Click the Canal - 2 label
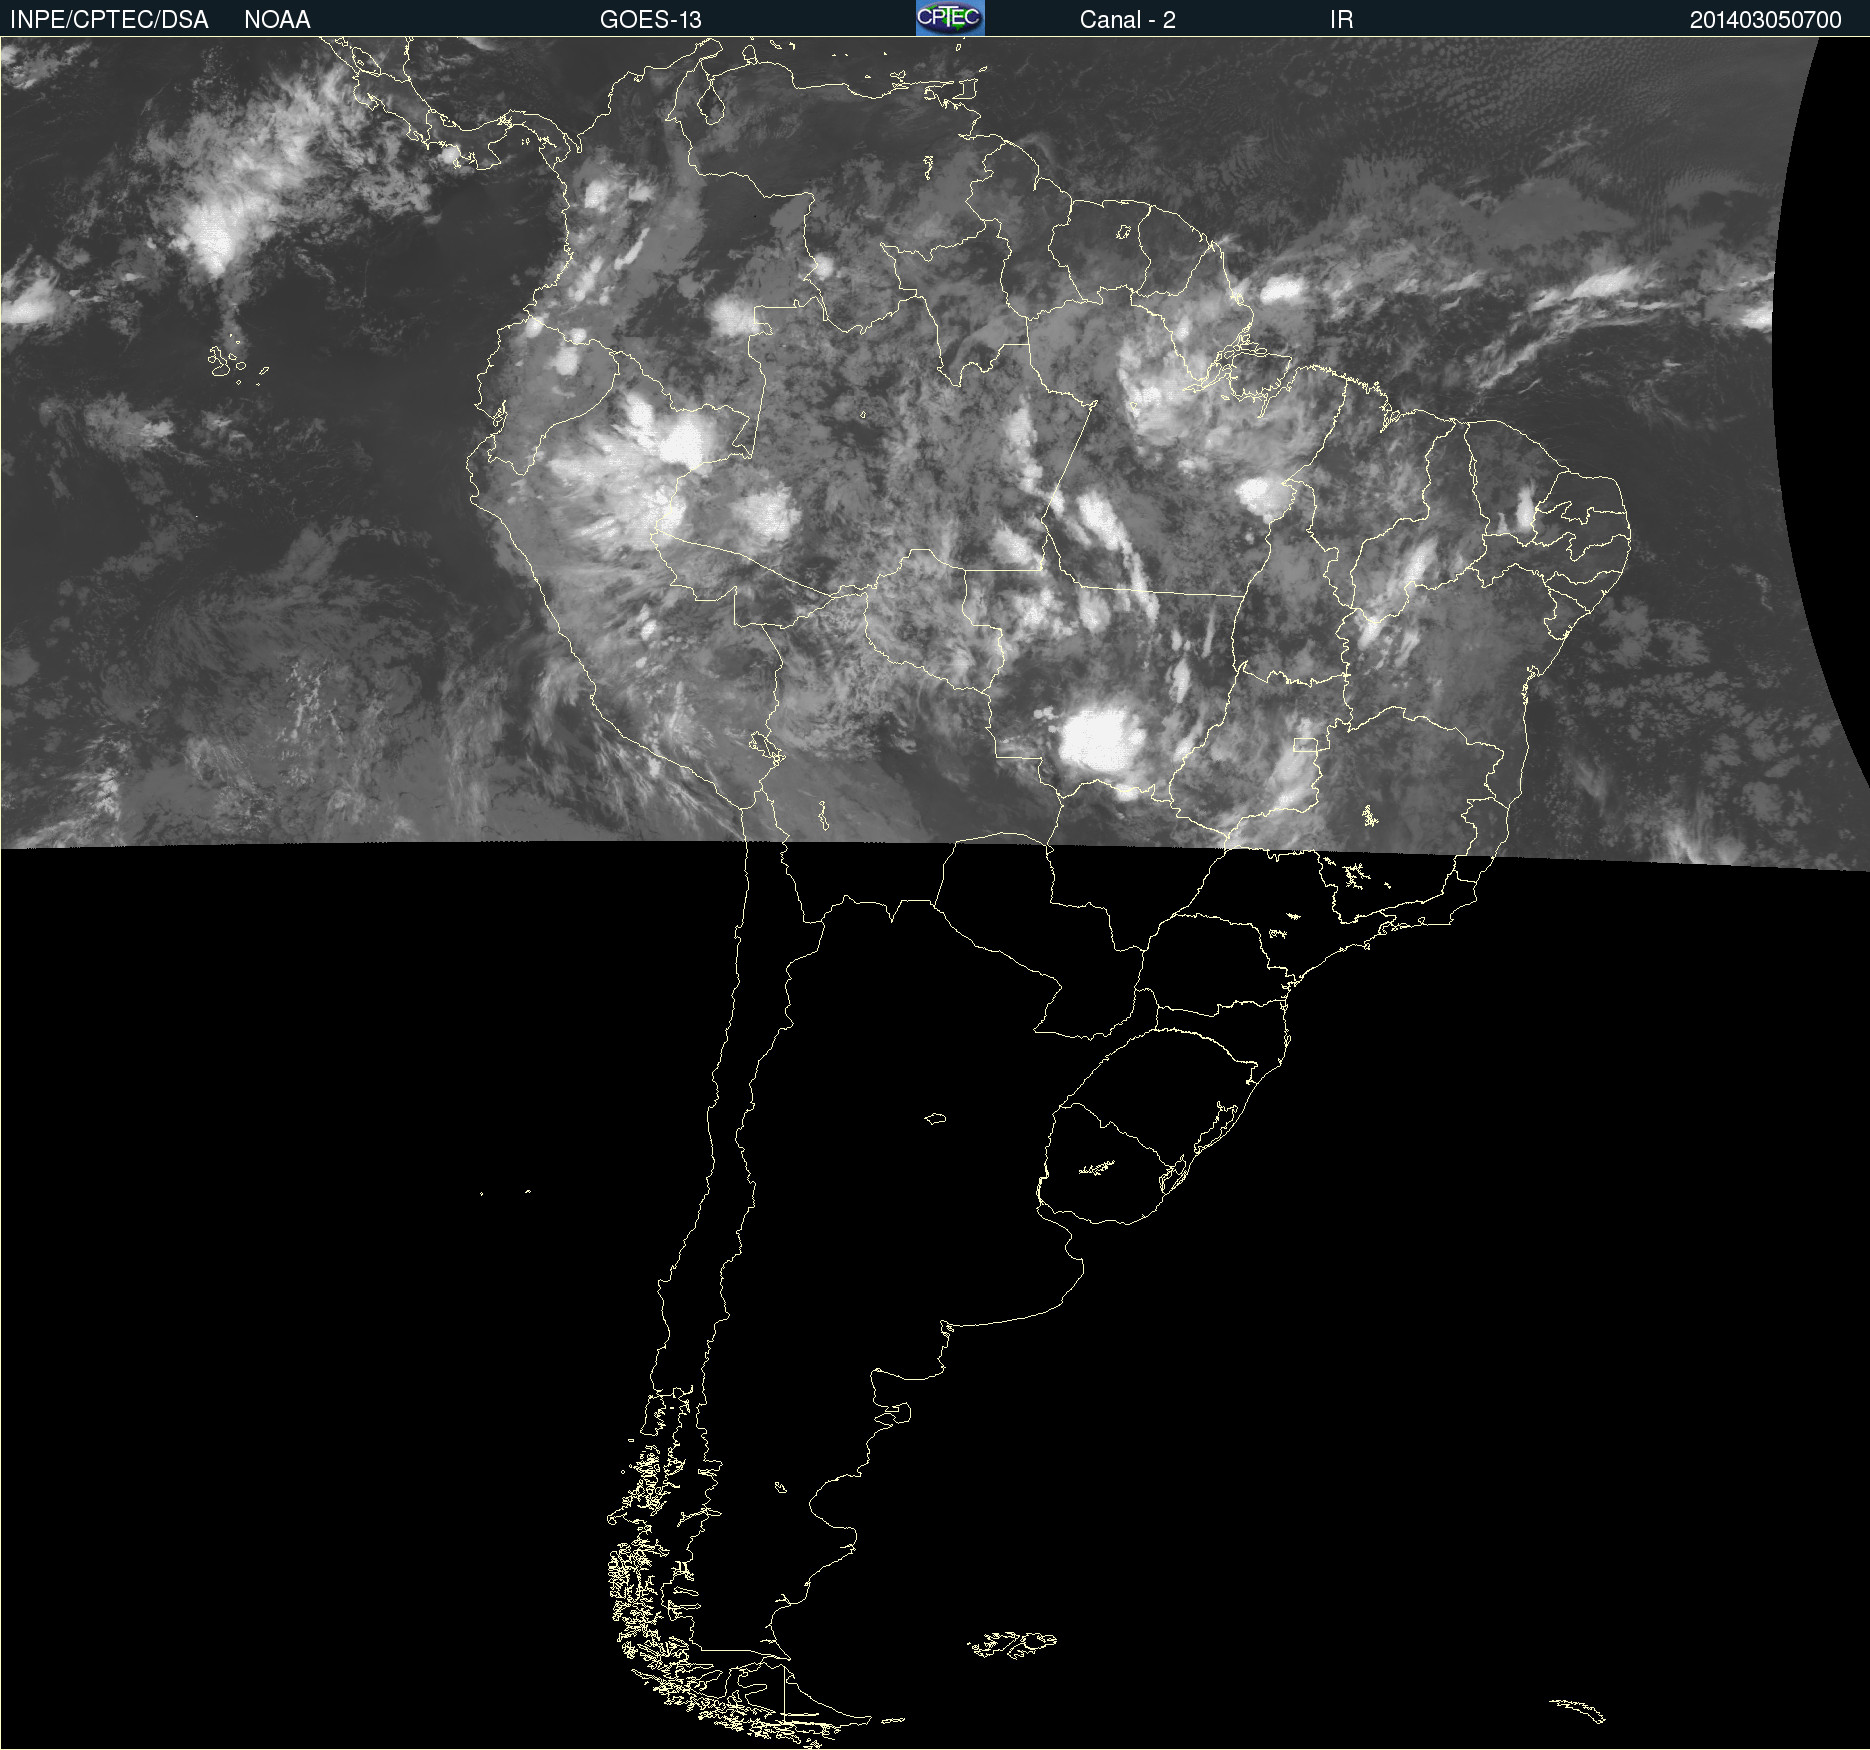 [1127, 20]
